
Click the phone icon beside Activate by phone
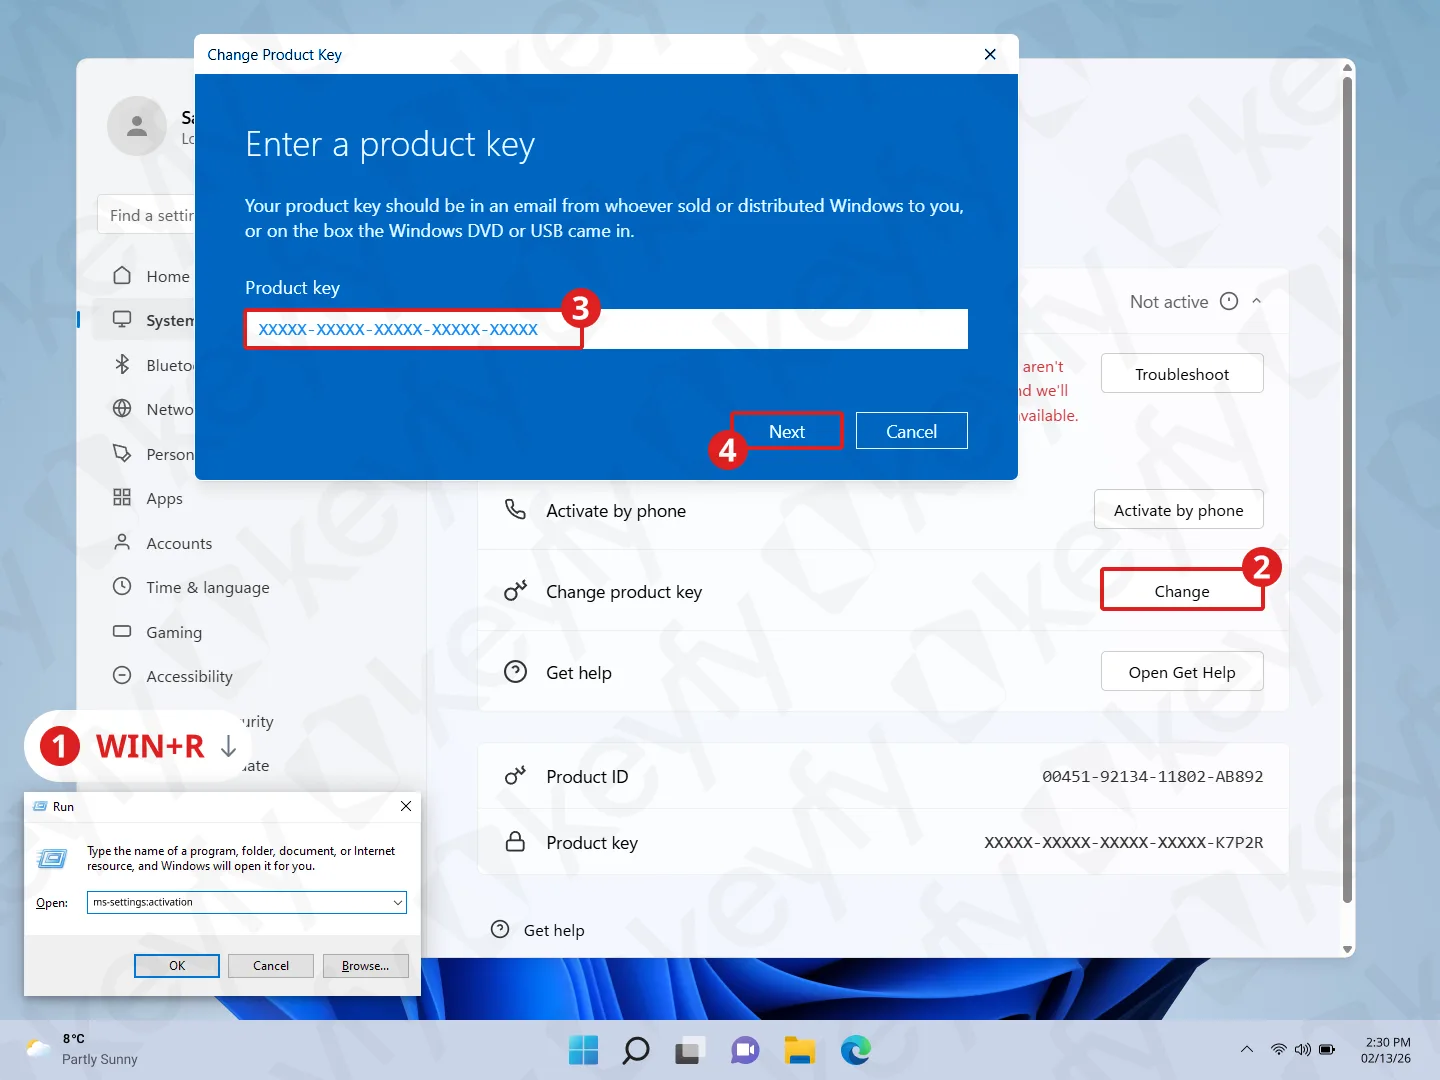[x=515, y=510]
